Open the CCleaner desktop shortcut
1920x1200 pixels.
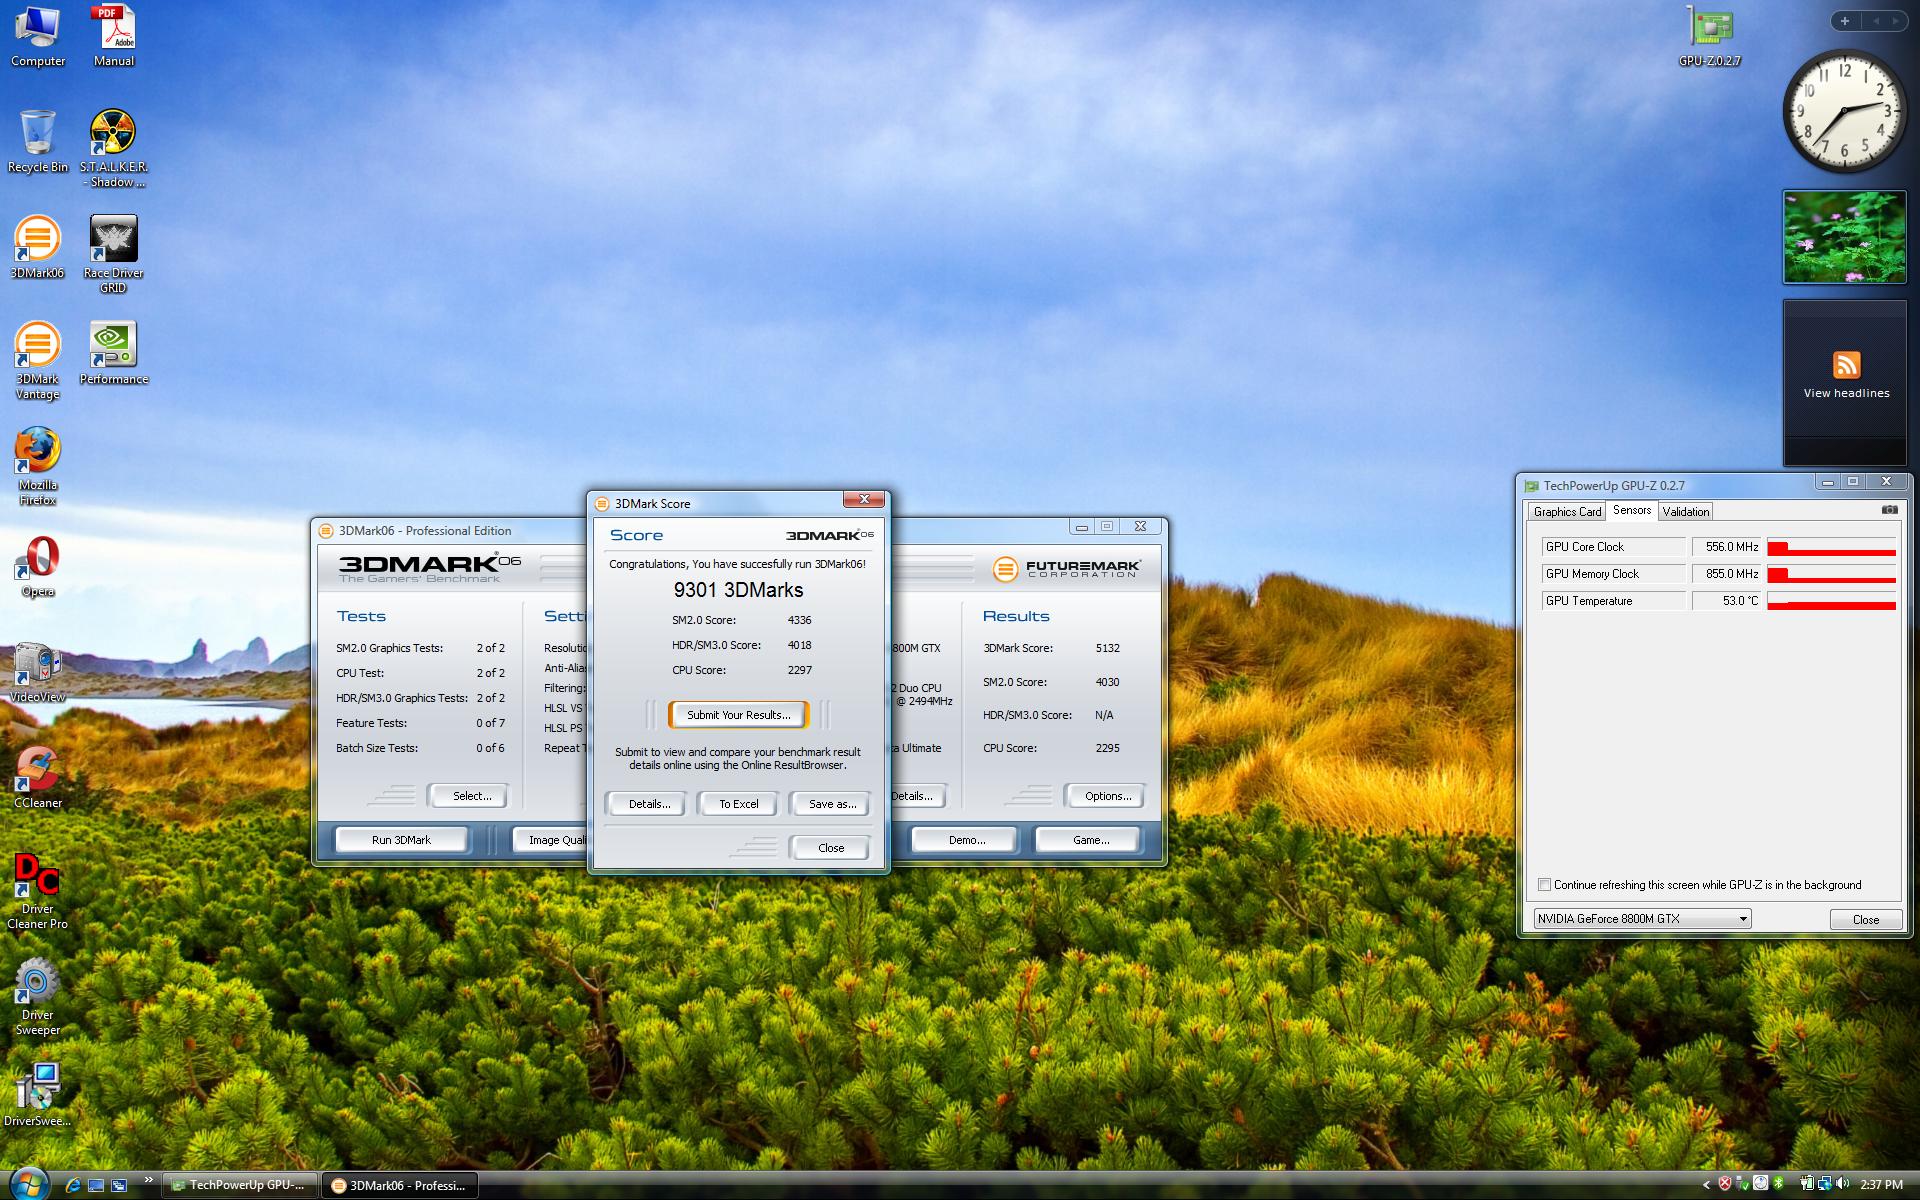(37, 778)
